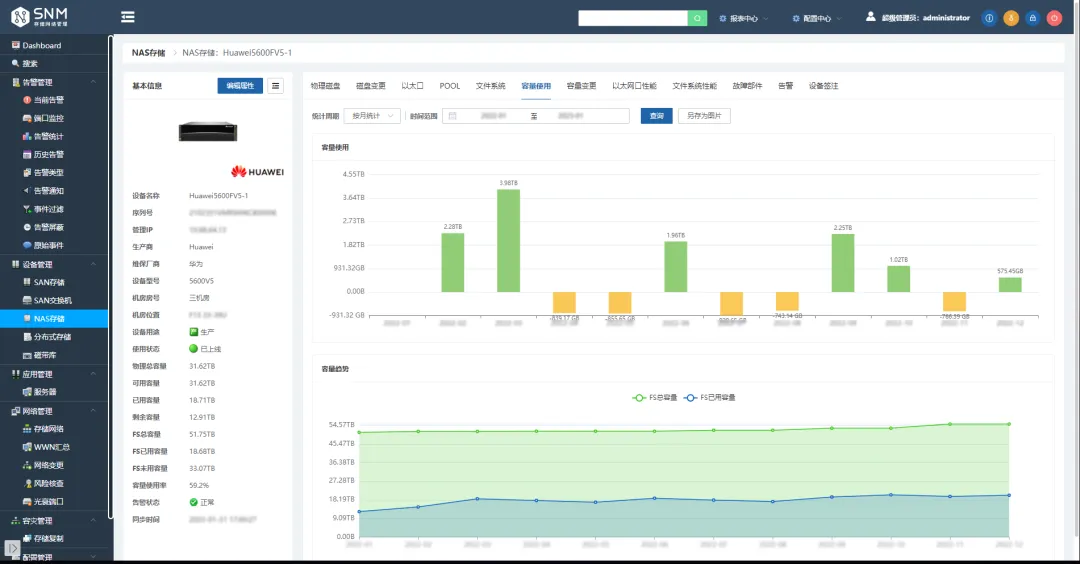Screen dimensions: 1080x564
Task: Toggle FS已用容量 series in the chart legend
Action: click(x=709, y=397)
